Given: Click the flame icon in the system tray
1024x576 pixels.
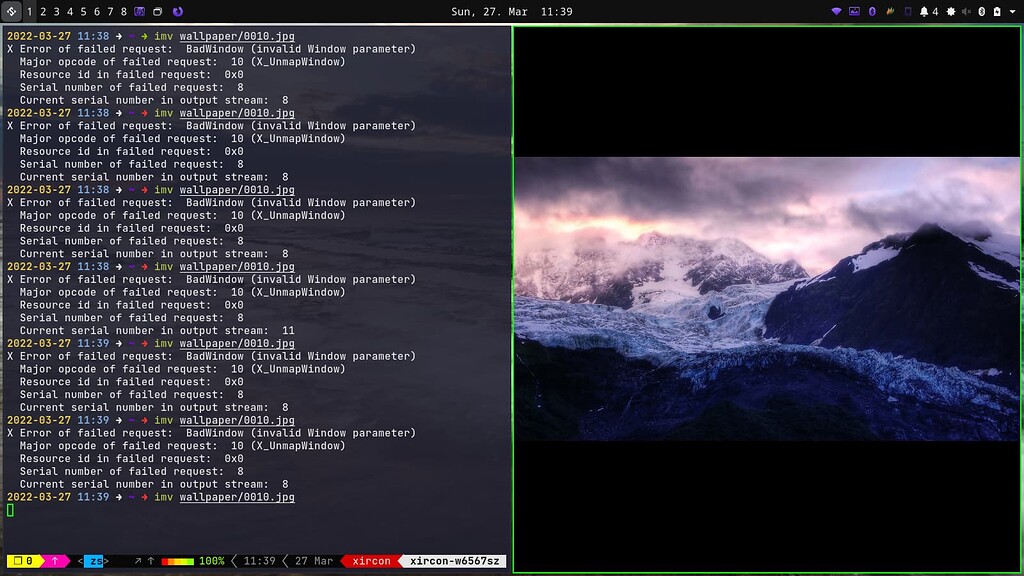Looking at the screenshot, I should (x=890, y=10).
